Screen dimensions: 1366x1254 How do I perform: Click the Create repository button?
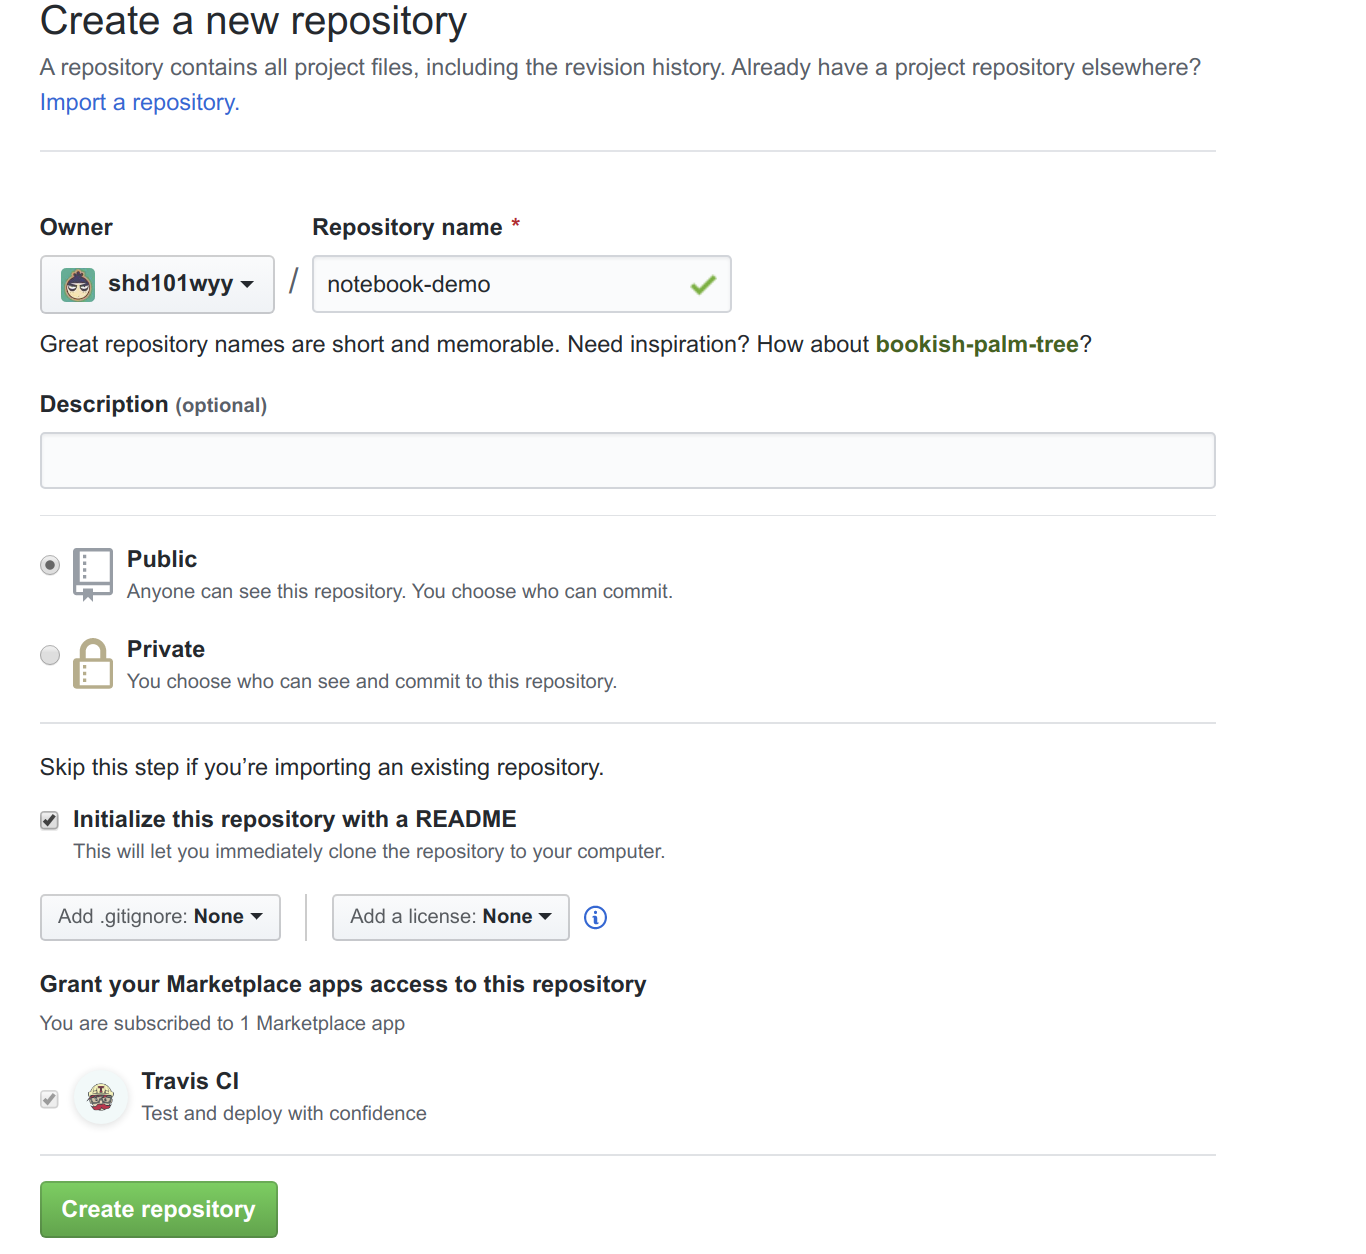[159, 1209]
